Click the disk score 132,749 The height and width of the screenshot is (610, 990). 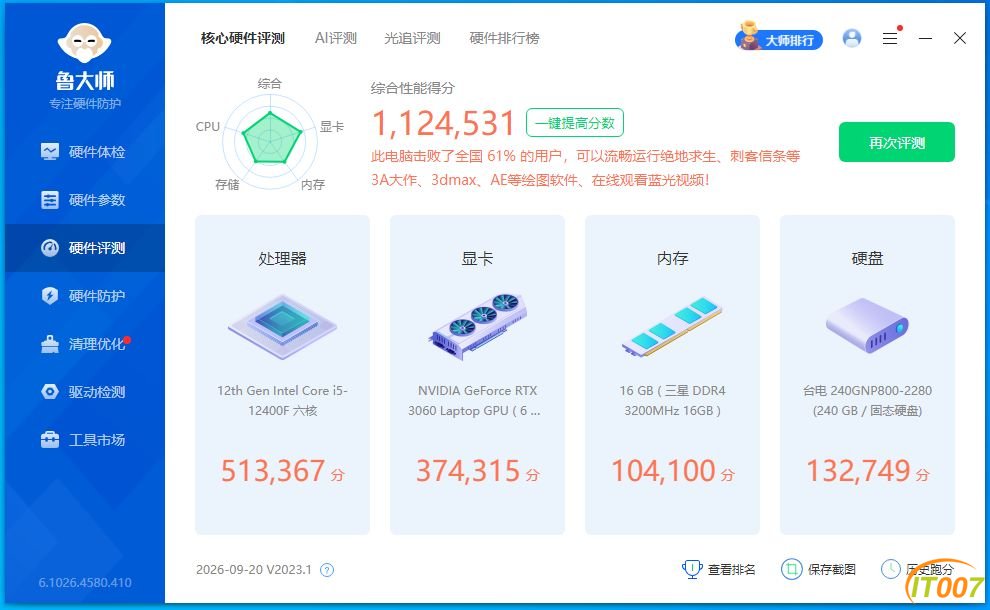coord(858,470)
